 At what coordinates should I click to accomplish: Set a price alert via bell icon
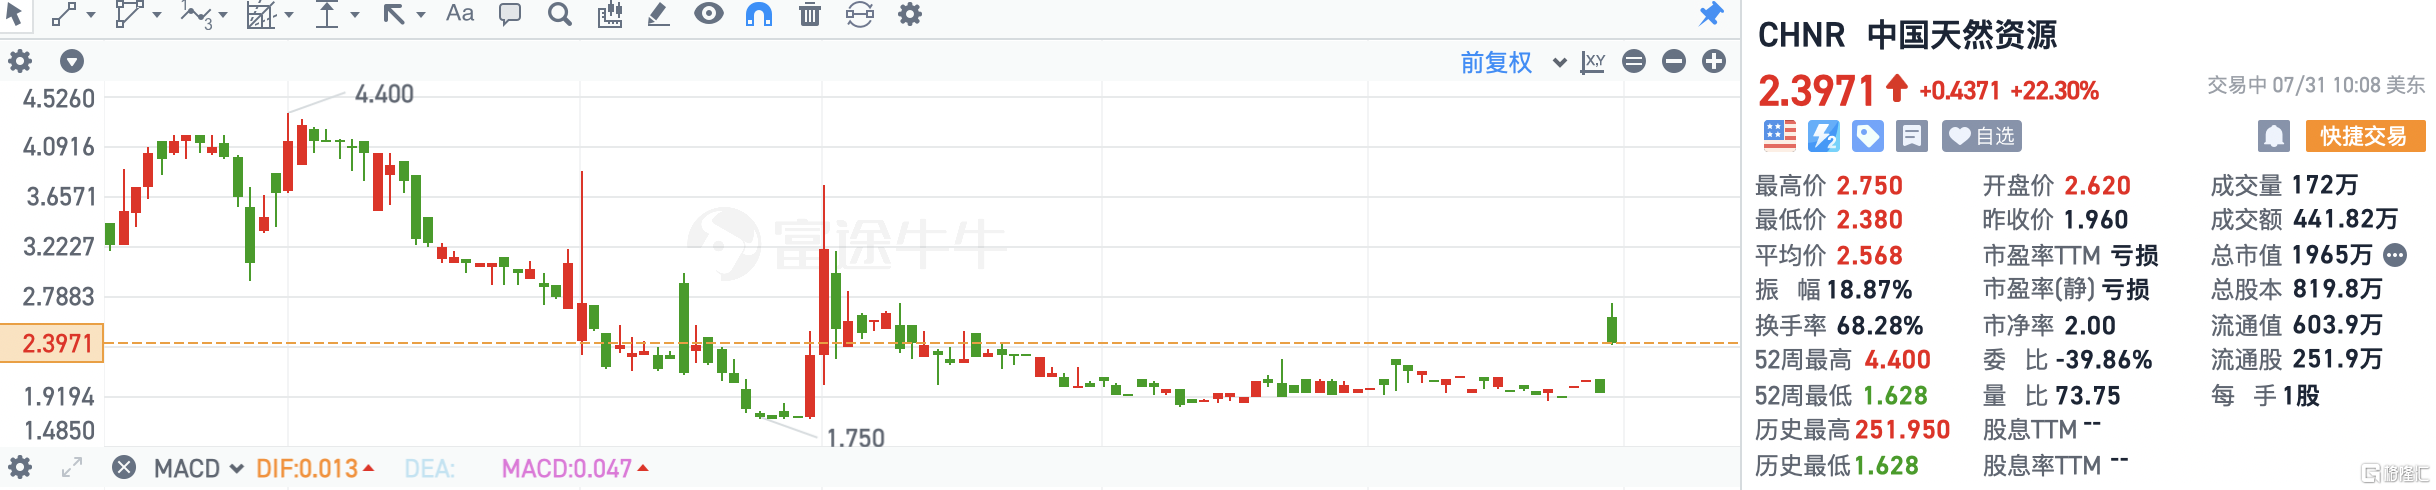tap(2274, 135)
